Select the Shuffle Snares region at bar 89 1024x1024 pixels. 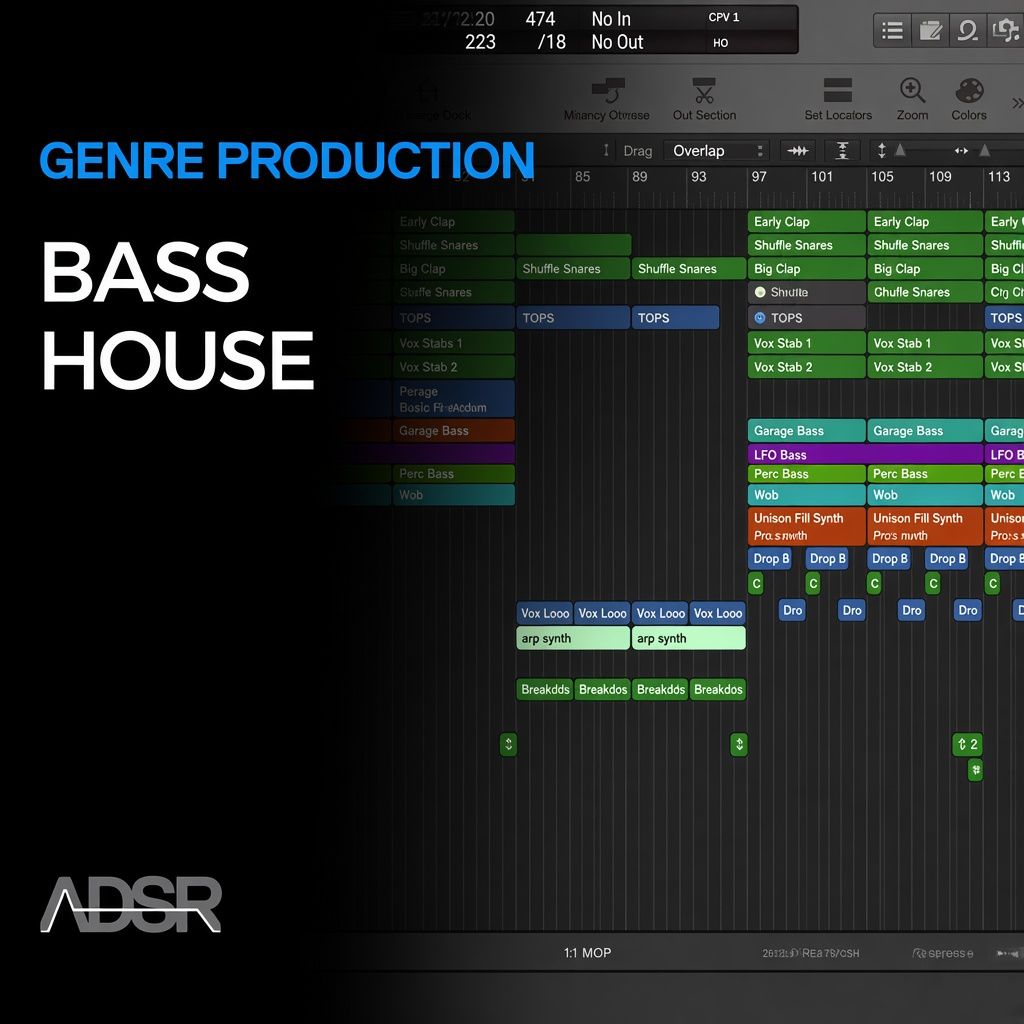(x=688, y=268)
